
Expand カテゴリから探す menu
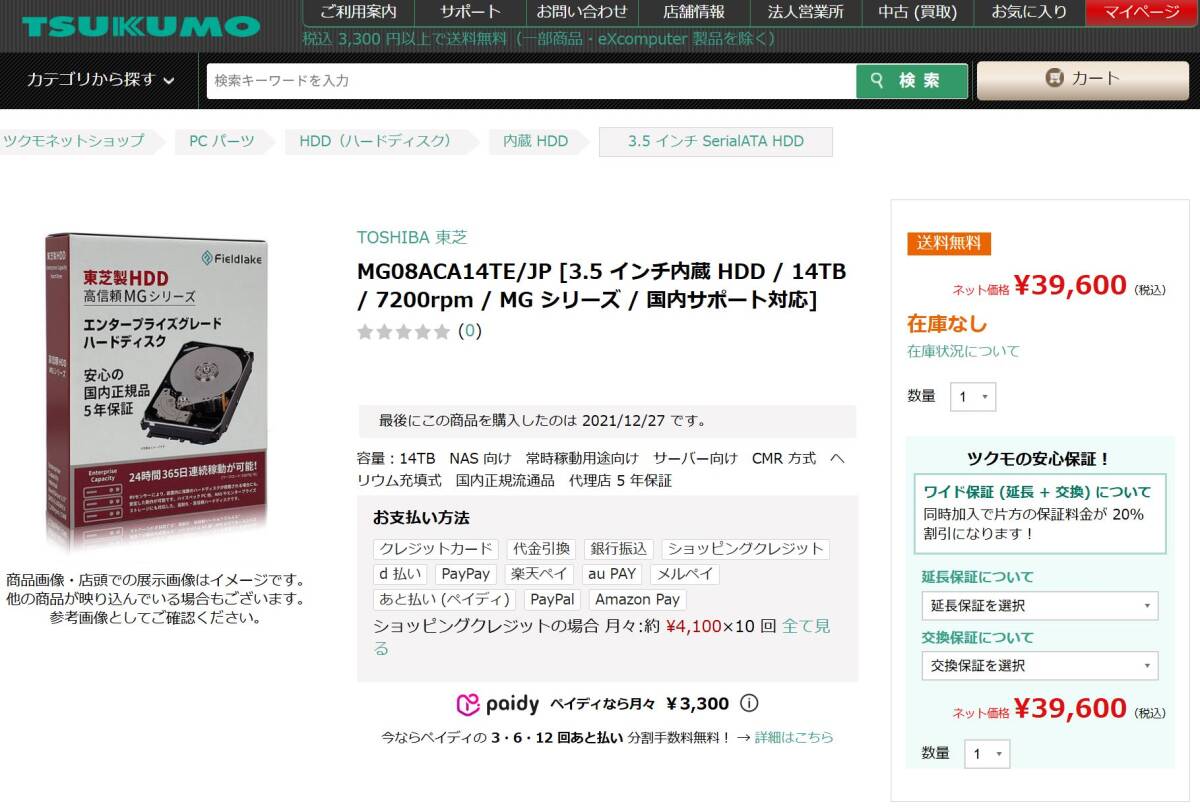coord(101,80)
